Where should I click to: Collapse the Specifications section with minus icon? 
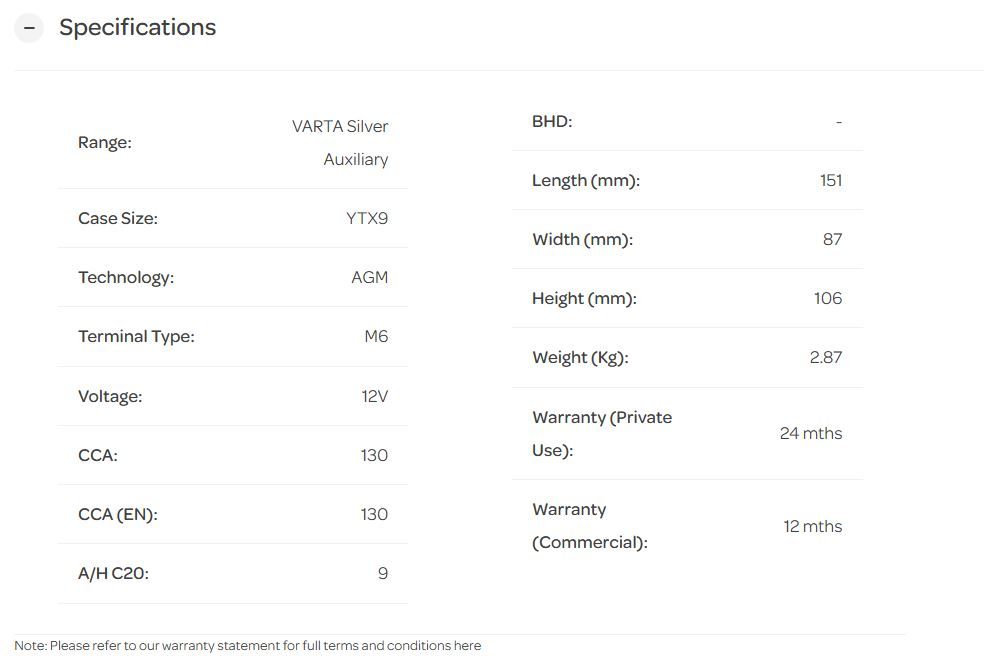pos(29,28)
